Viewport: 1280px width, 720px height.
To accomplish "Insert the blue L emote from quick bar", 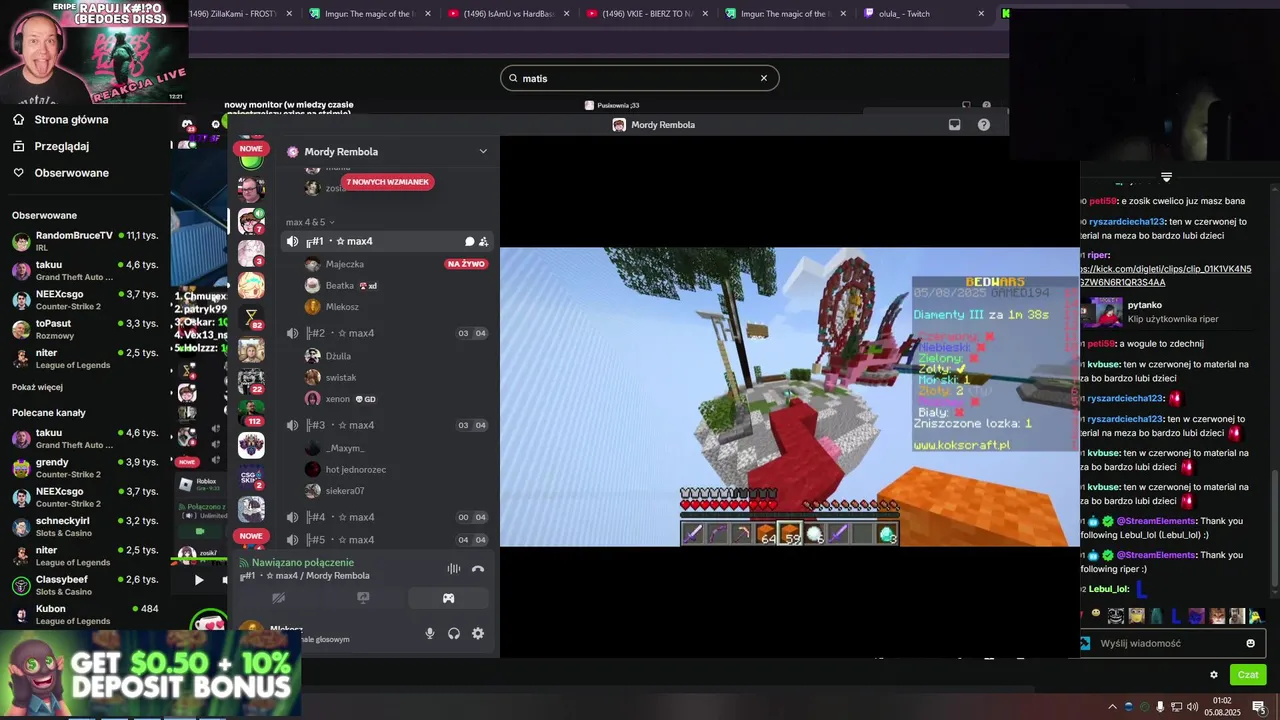I will pyautogui.click(x=1177, y=616).
